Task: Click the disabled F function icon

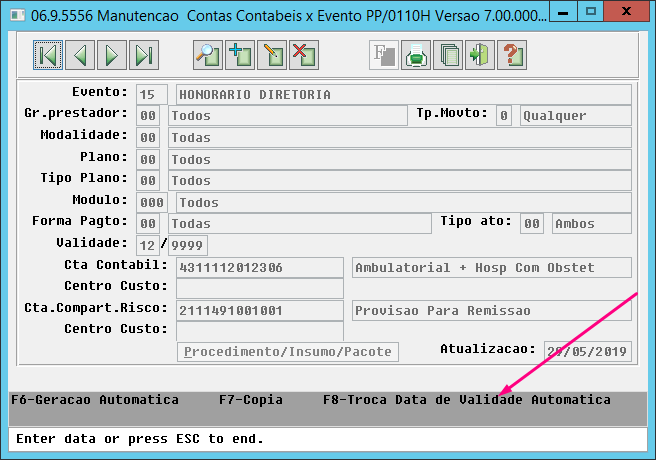Action: [x=384, y=55]
